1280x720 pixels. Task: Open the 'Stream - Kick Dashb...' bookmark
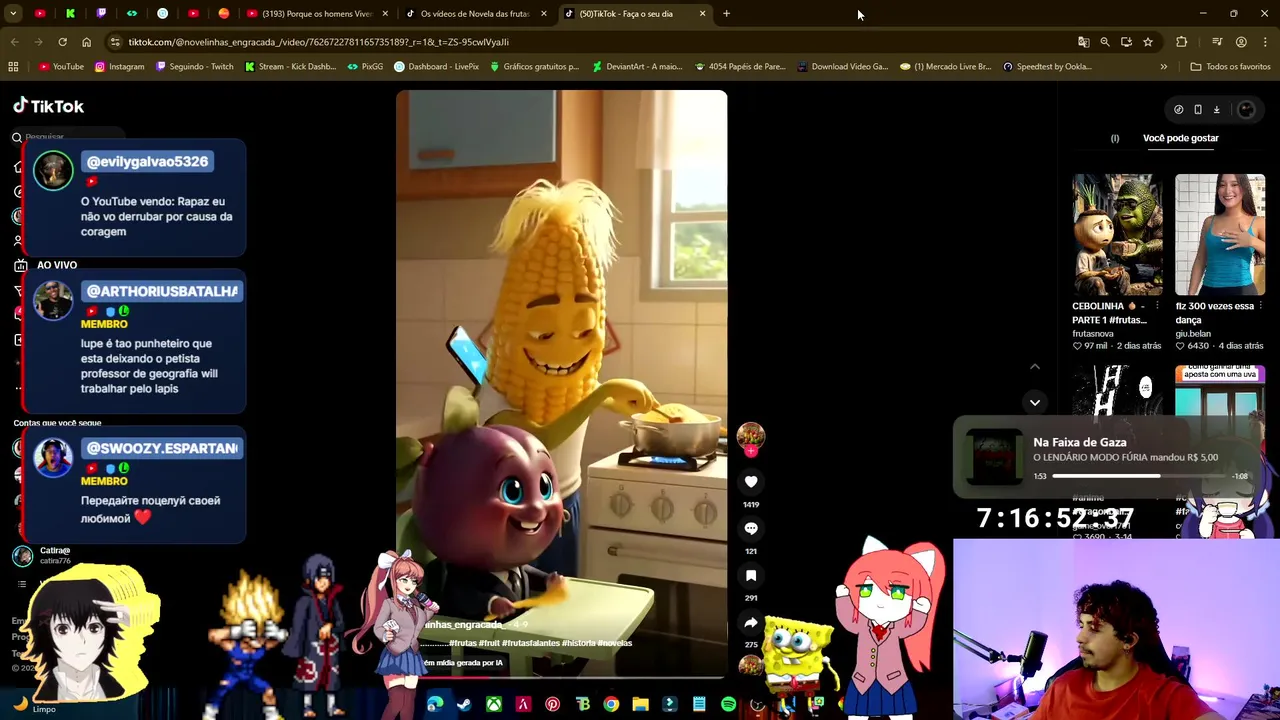tap(290, 67)
